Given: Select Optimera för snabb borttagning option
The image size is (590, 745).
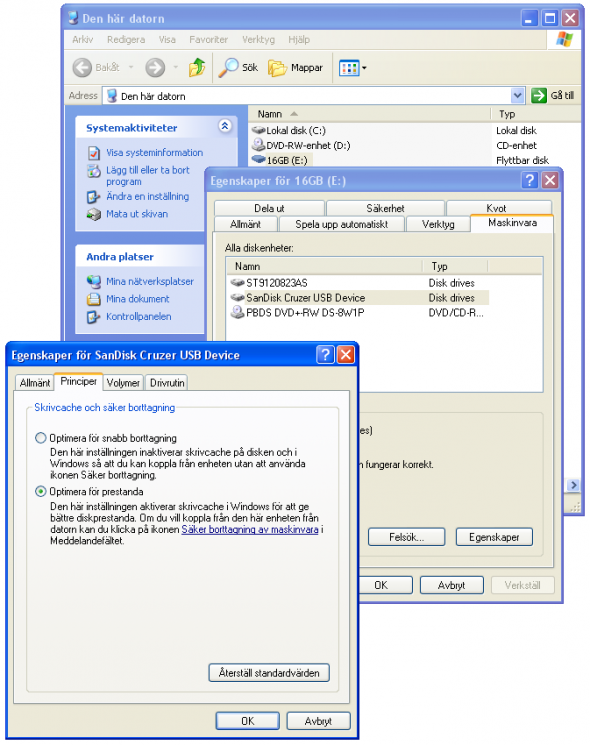Looking at the screenshot, I should pos(41,438).
